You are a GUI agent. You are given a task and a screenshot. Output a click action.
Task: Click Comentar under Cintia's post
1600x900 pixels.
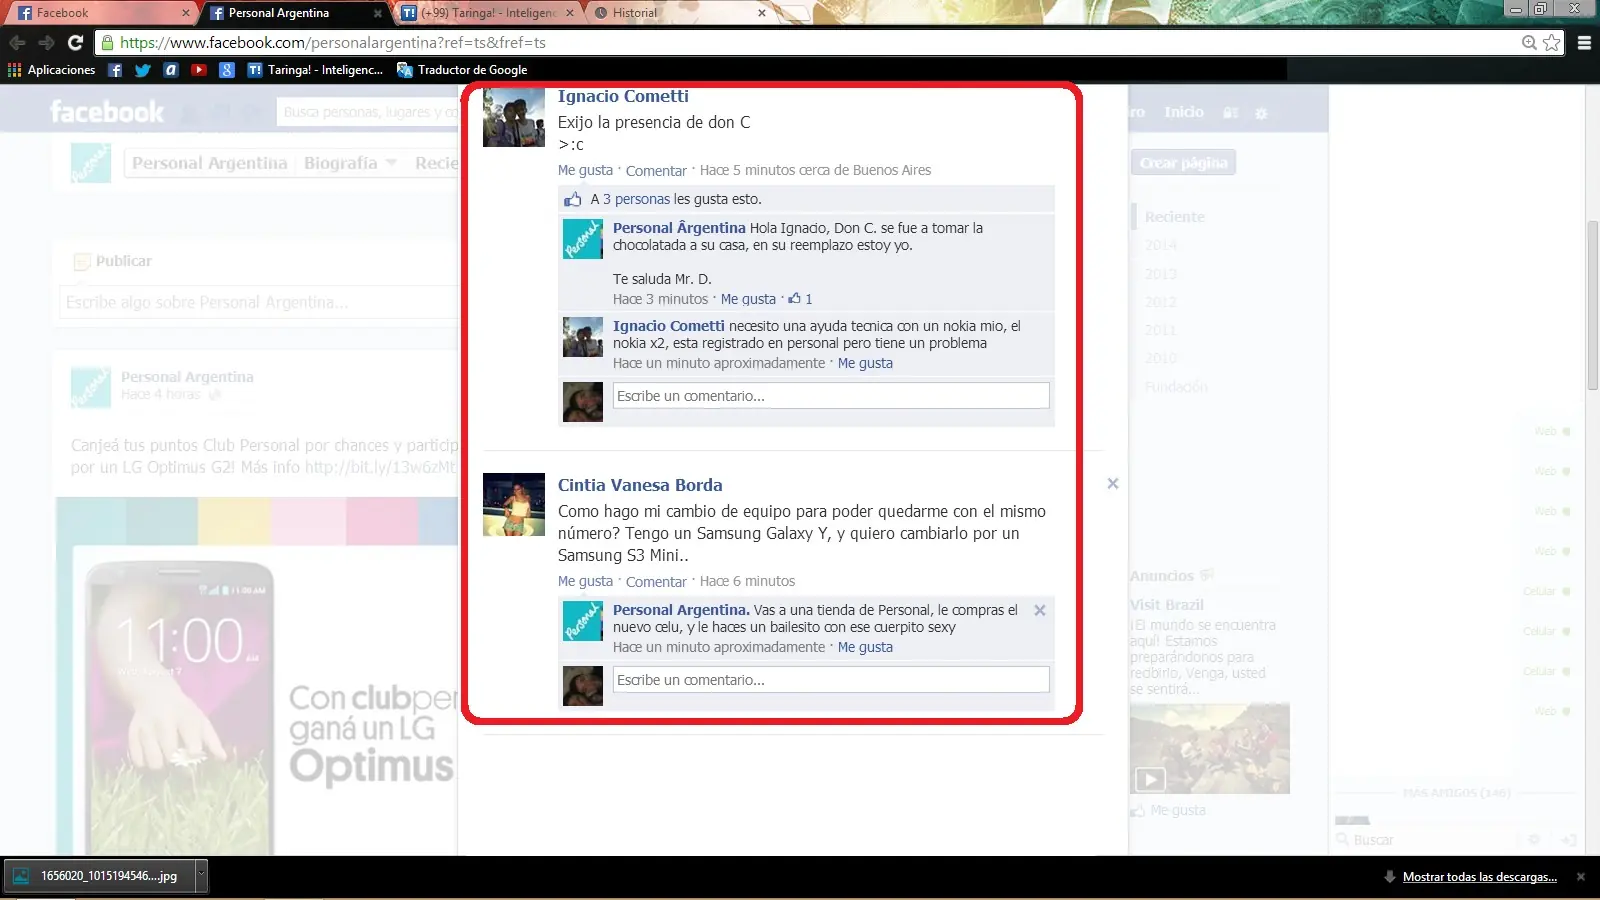coord(656,582)
